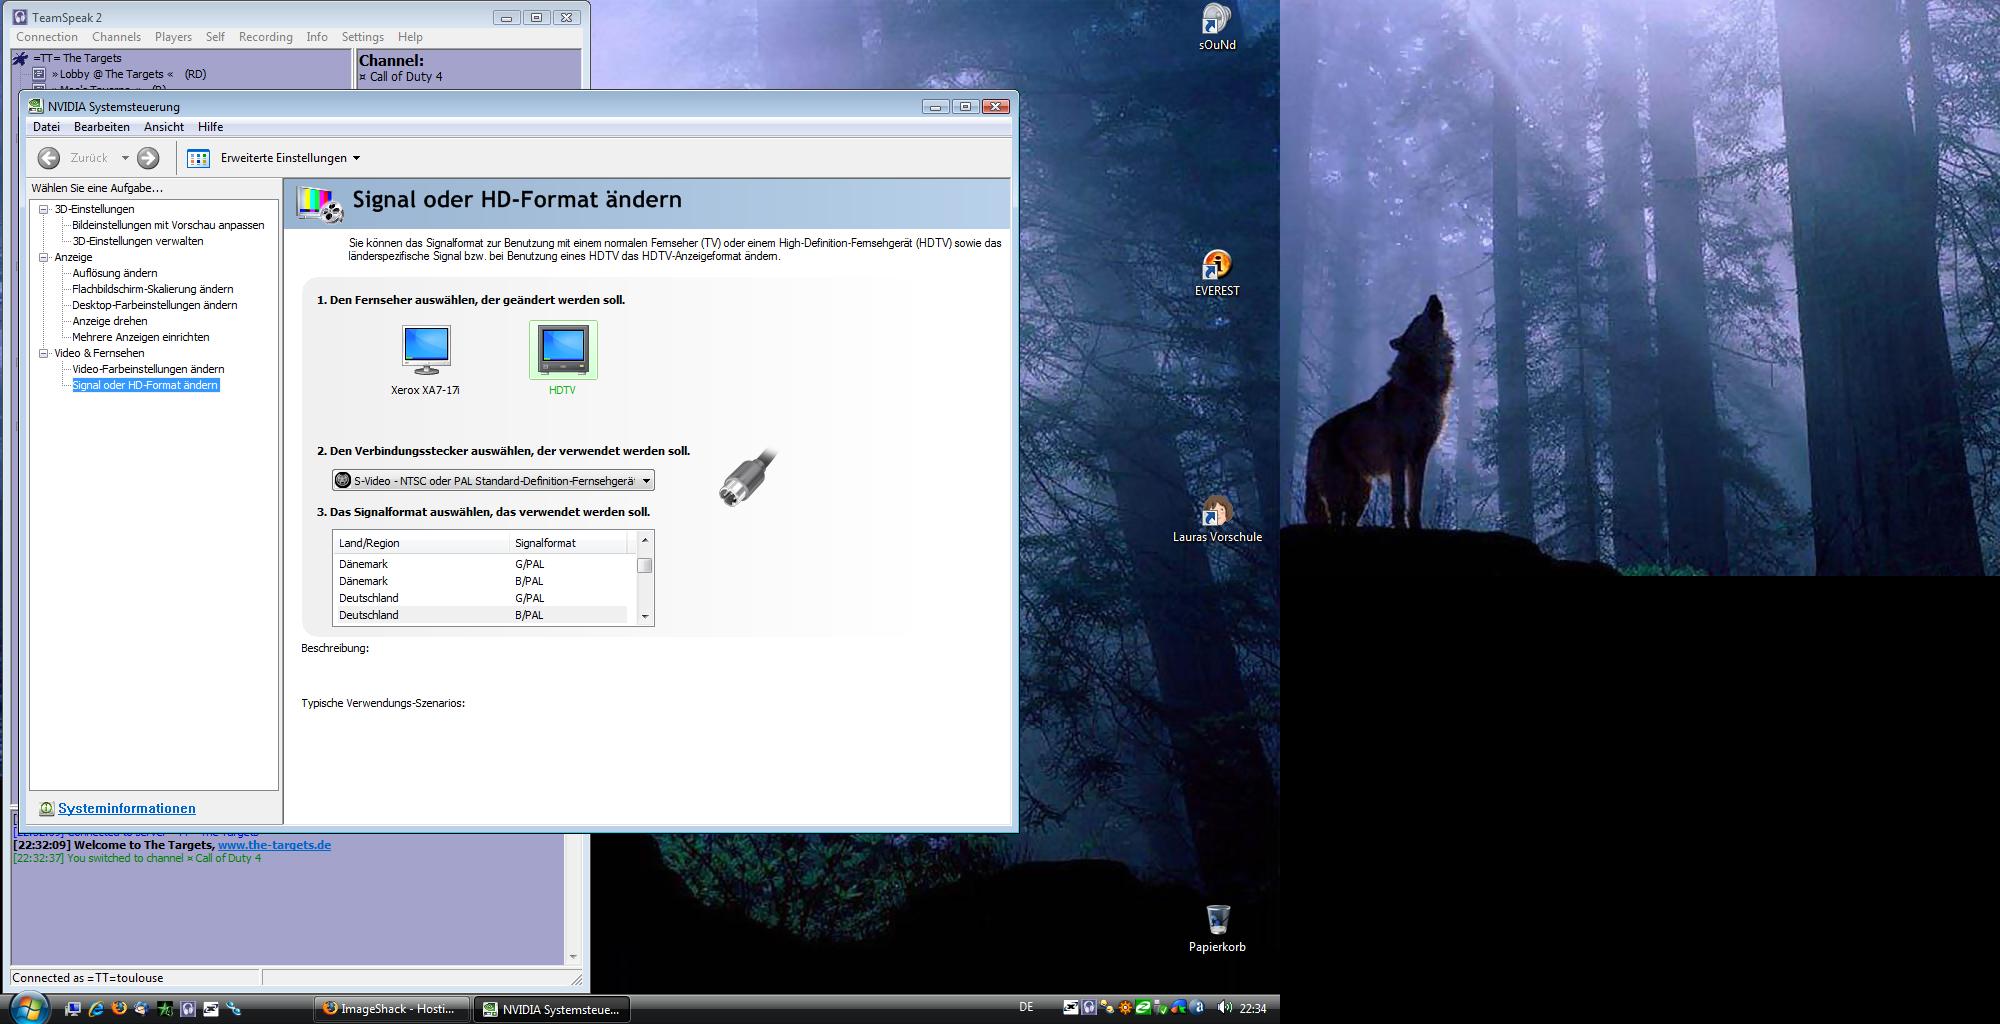
Task: Switch to ImageShack Firefox taskbar button
Action: (392, 1009)
